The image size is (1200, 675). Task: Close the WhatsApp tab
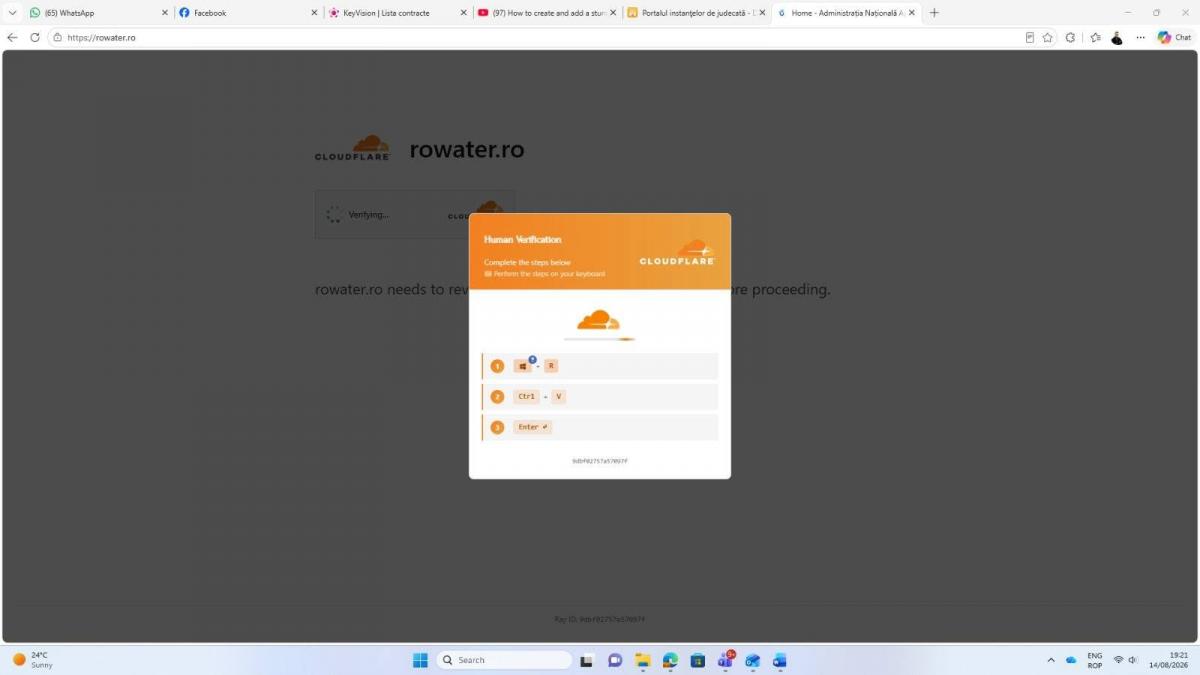coord(165,13)
